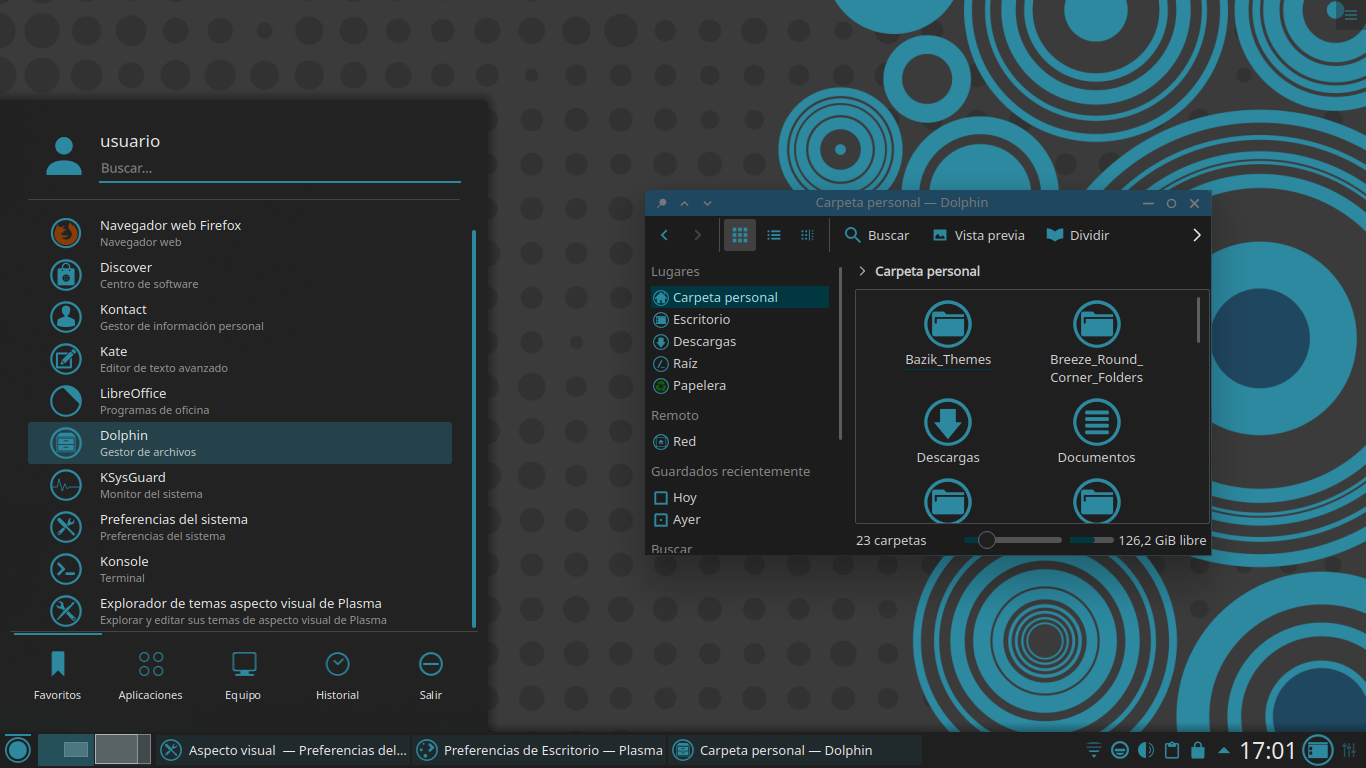1366x768 pixels.
Task: Switch Dolphin to icons view mode
Action: click(740, 235)
